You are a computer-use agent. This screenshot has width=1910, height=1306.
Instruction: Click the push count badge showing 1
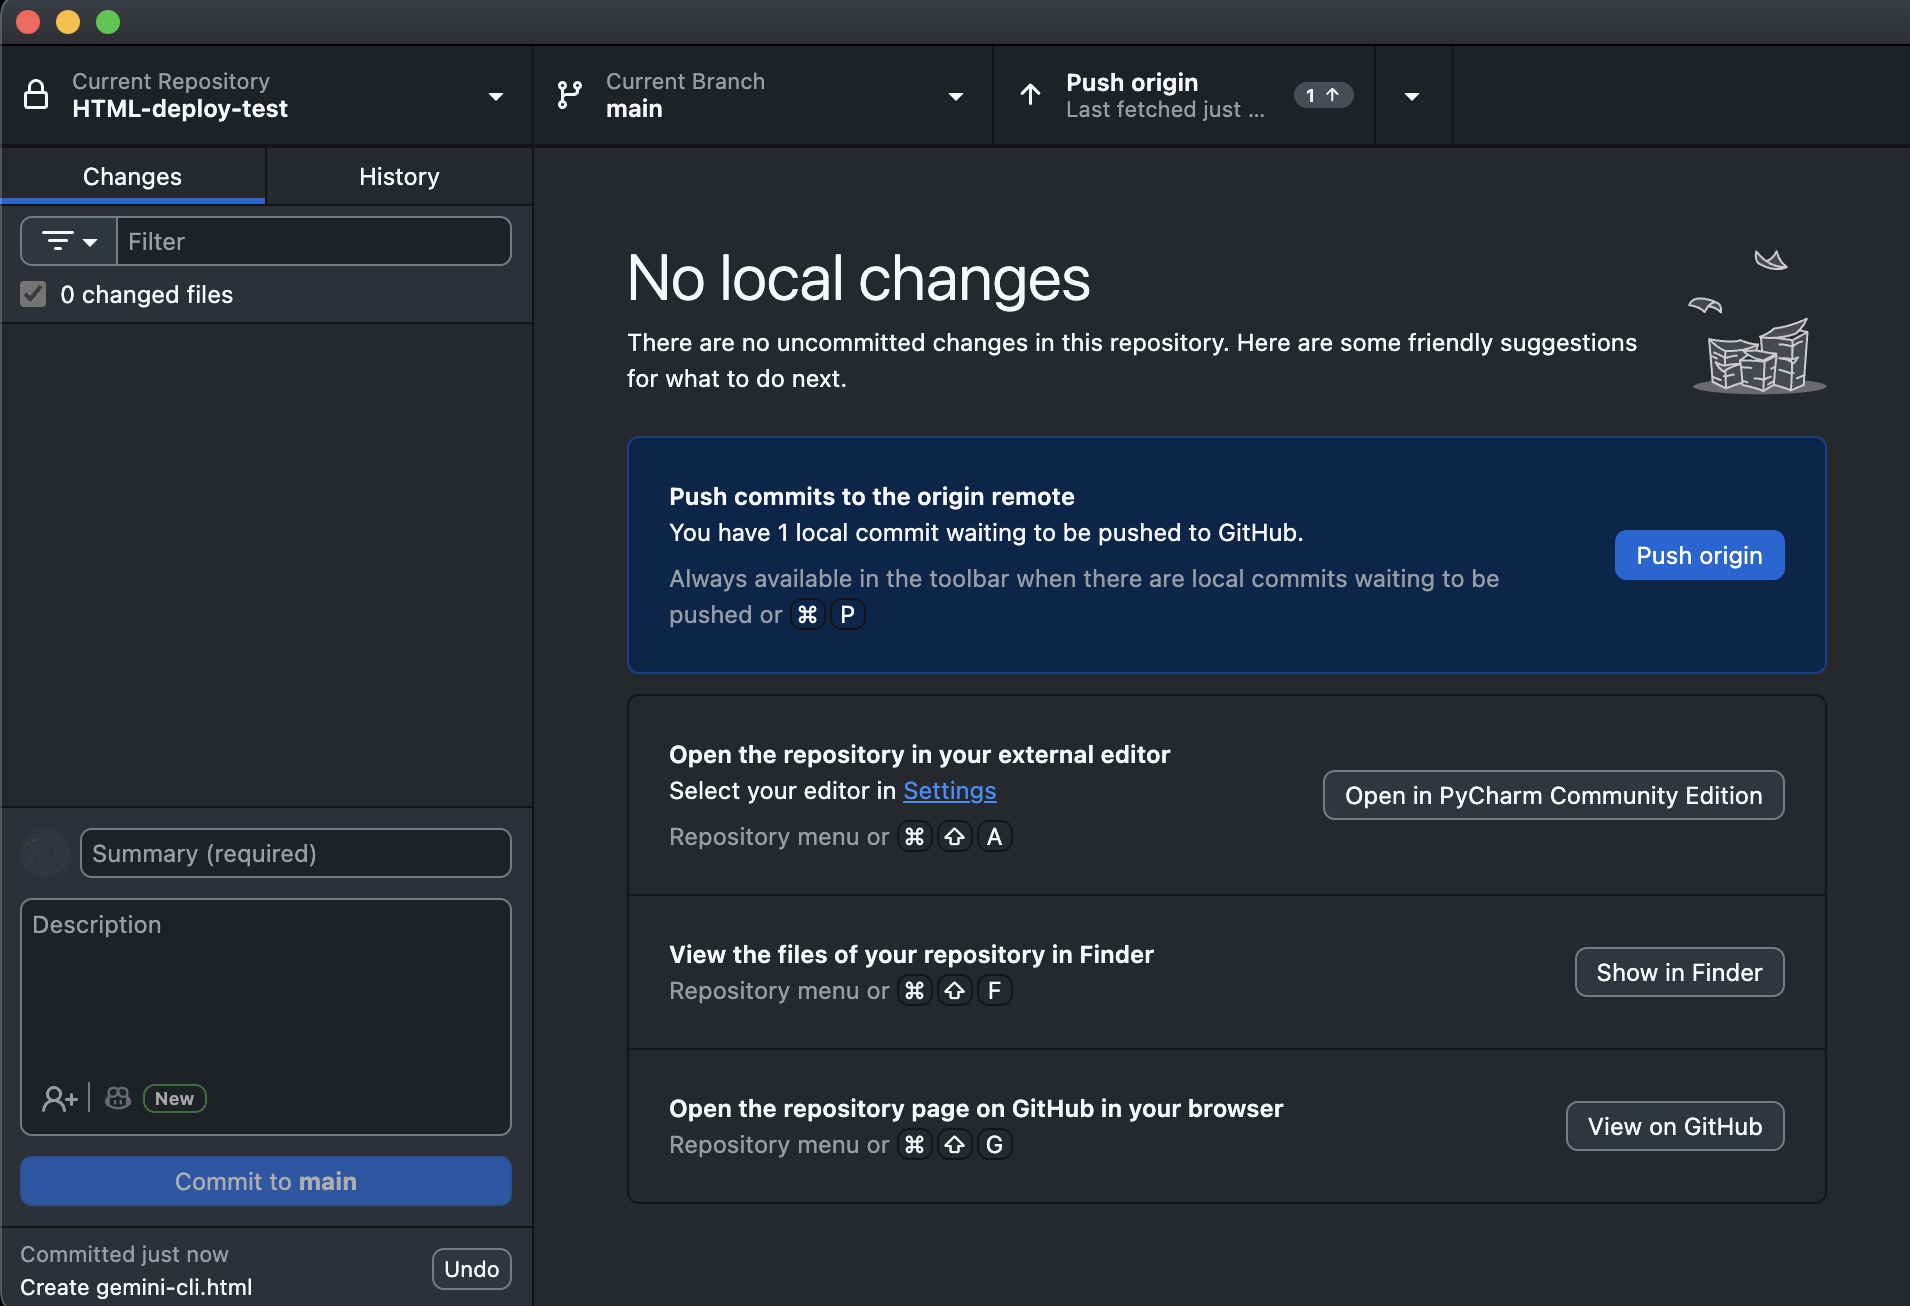click(x=1322, y=95)
